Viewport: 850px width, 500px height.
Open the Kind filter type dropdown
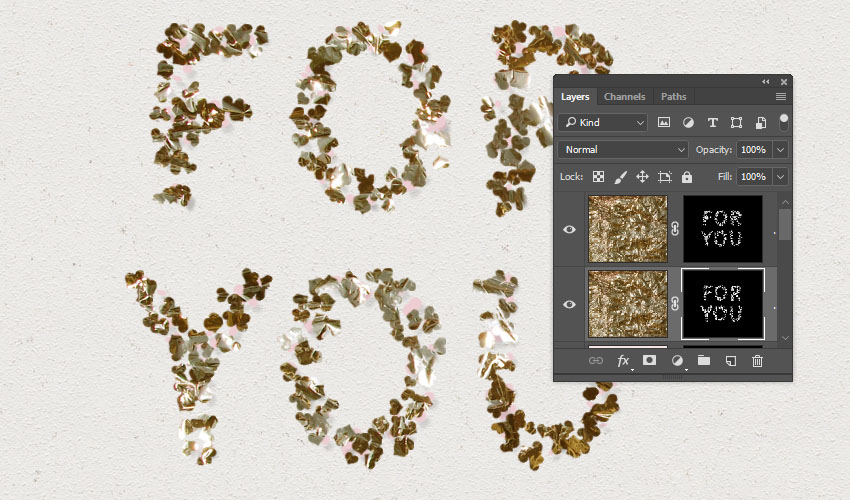coord(603,123)
